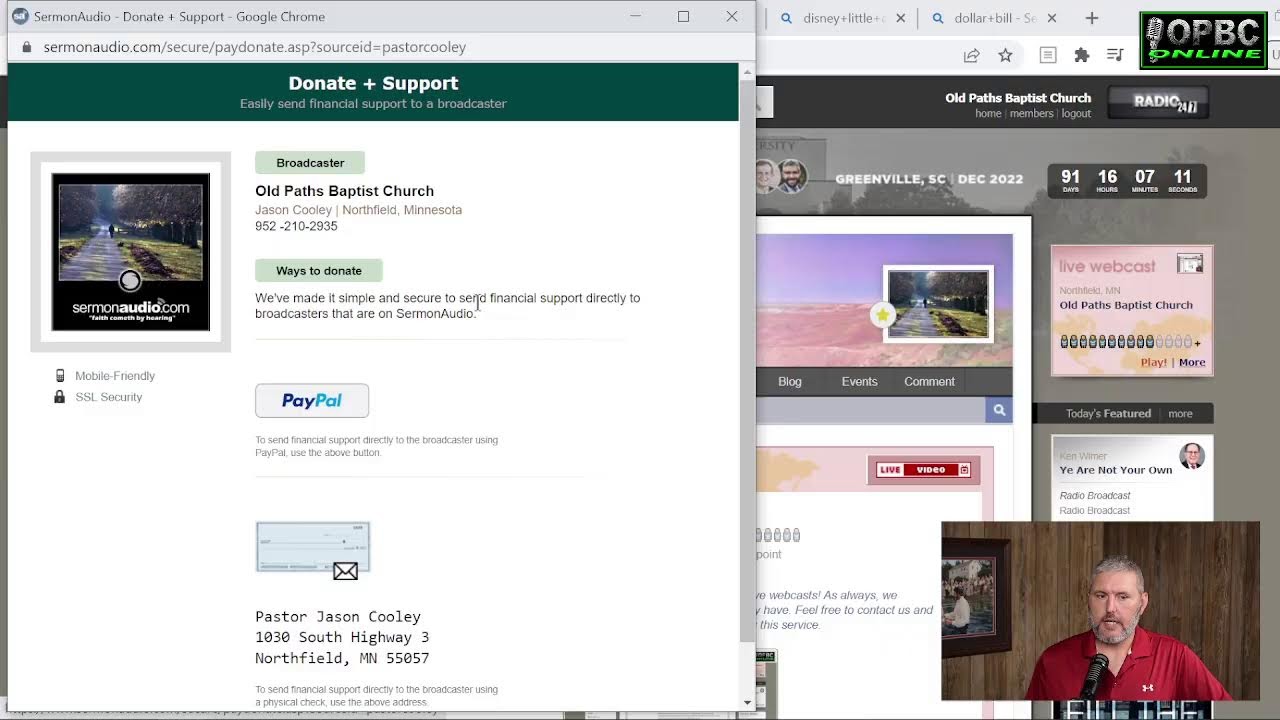Open the Events menu item

[859, 381]
